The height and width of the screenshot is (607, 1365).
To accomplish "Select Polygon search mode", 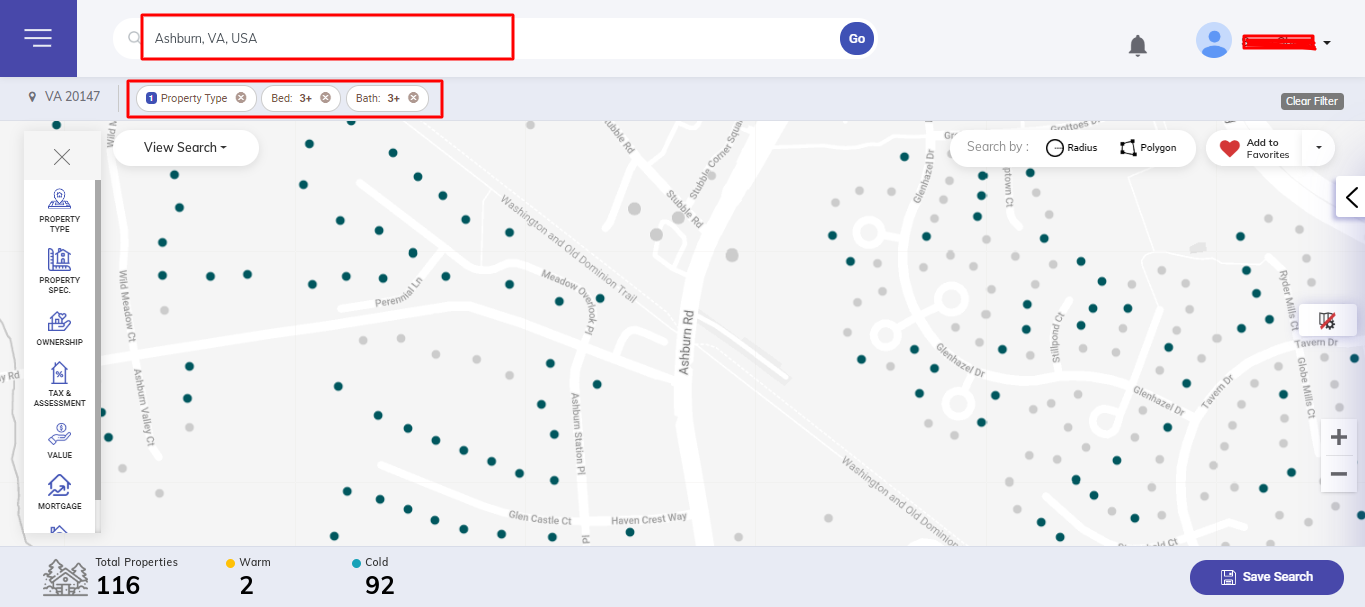I will (1147, 148).
